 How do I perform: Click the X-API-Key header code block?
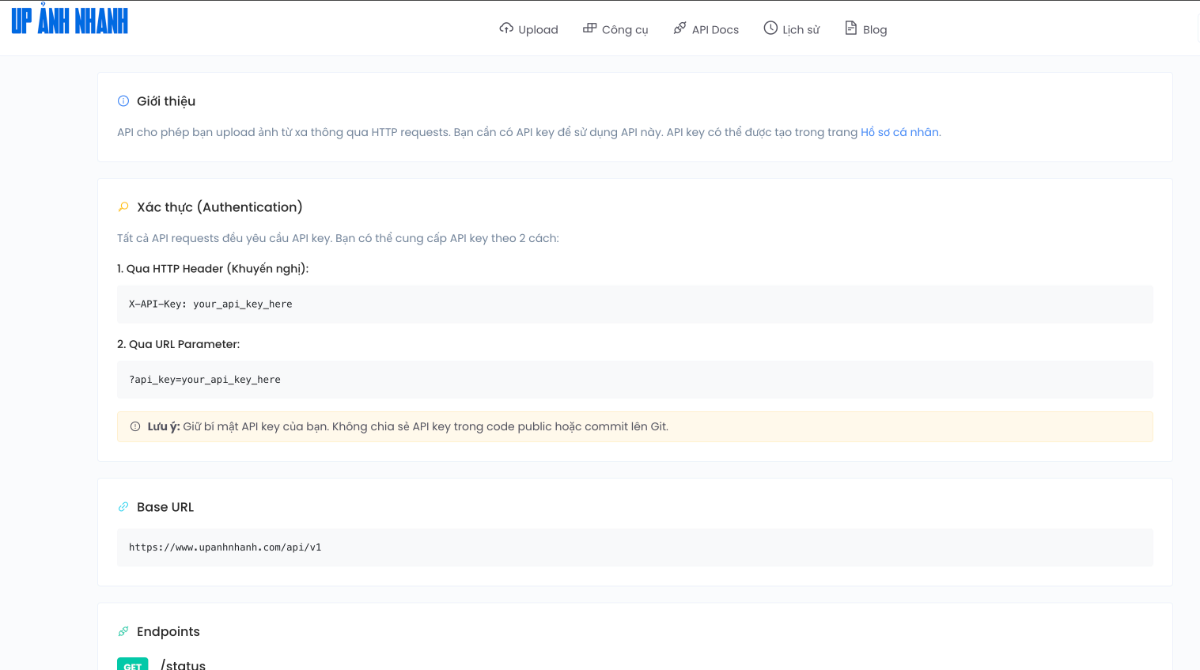pos(634,304)
